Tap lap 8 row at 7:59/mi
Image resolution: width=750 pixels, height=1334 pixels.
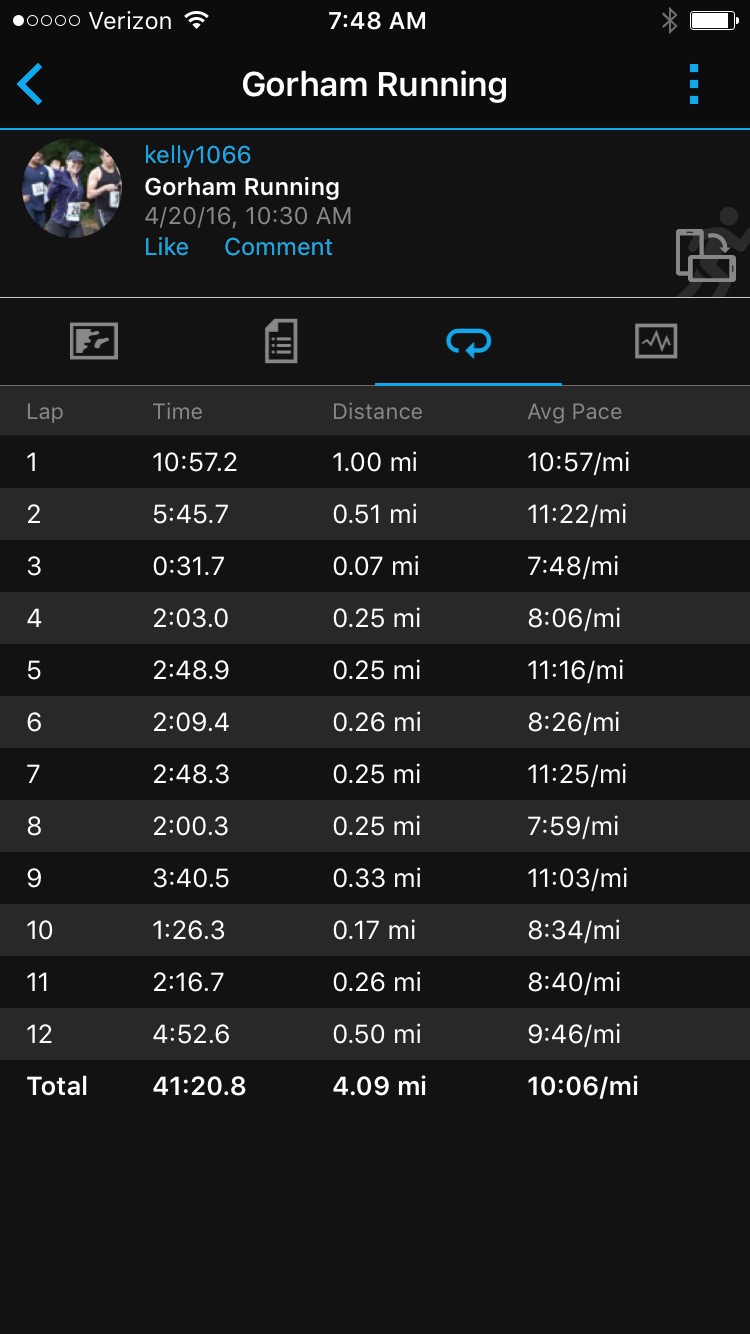pos(375,826)
